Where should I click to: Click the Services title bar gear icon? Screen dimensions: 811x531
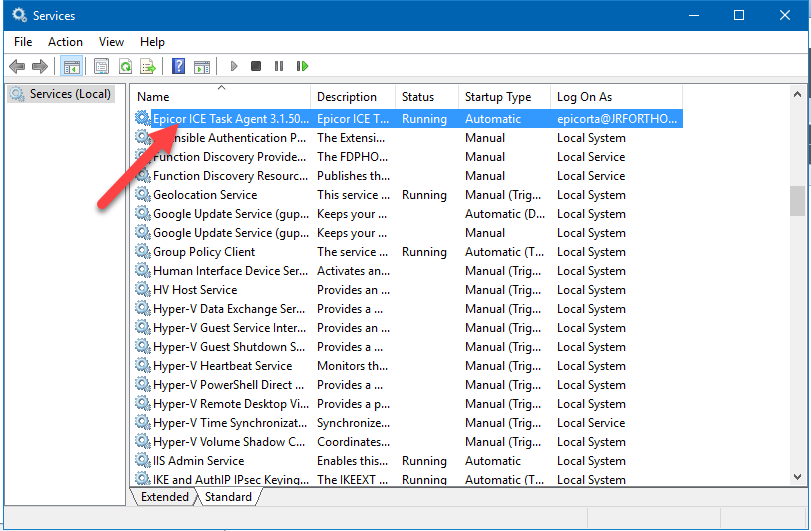[x=20, y=15]
